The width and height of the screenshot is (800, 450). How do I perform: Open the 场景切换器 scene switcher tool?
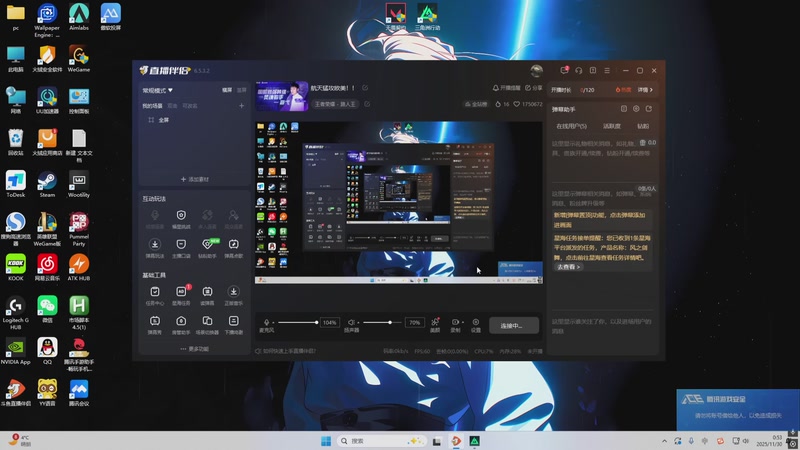pyautogui.click(x=207, y=324)
